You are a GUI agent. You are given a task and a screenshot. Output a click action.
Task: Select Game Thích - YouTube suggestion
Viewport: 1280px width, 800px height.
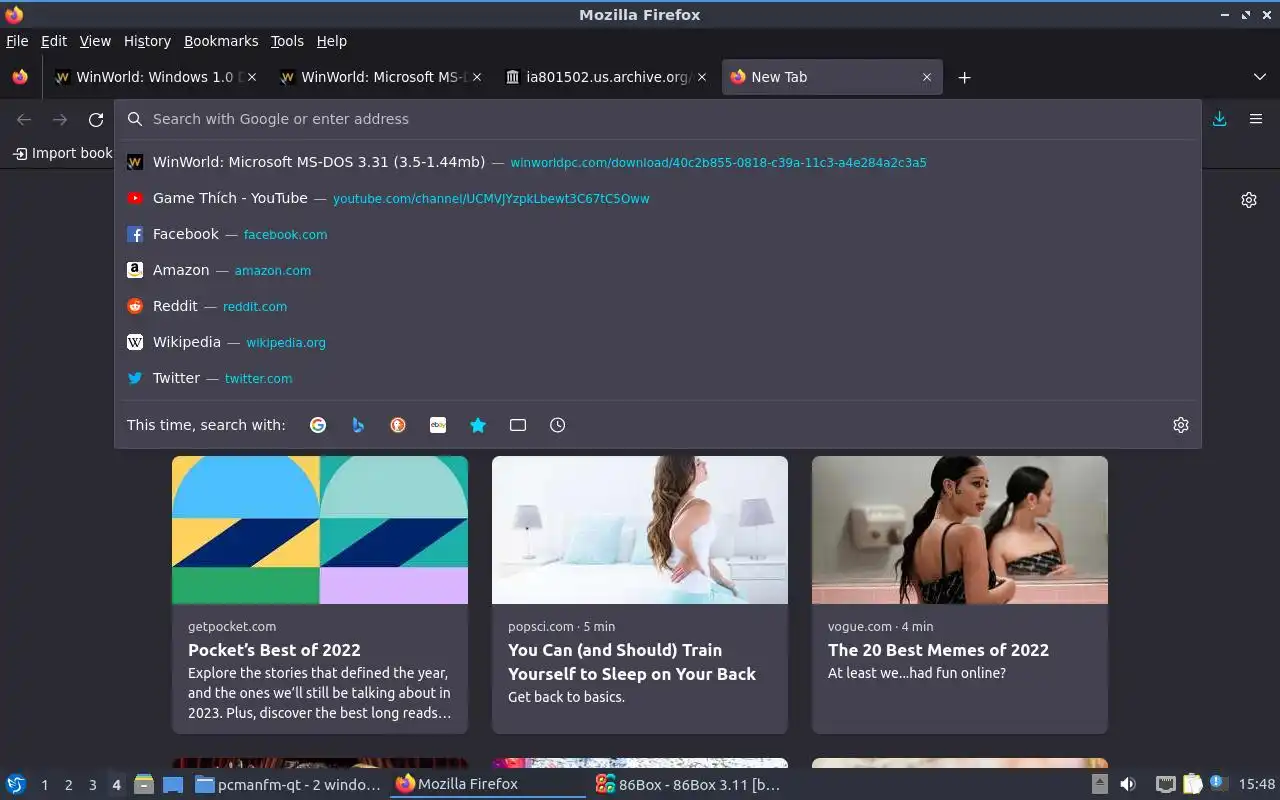click(x=658, y=198)
